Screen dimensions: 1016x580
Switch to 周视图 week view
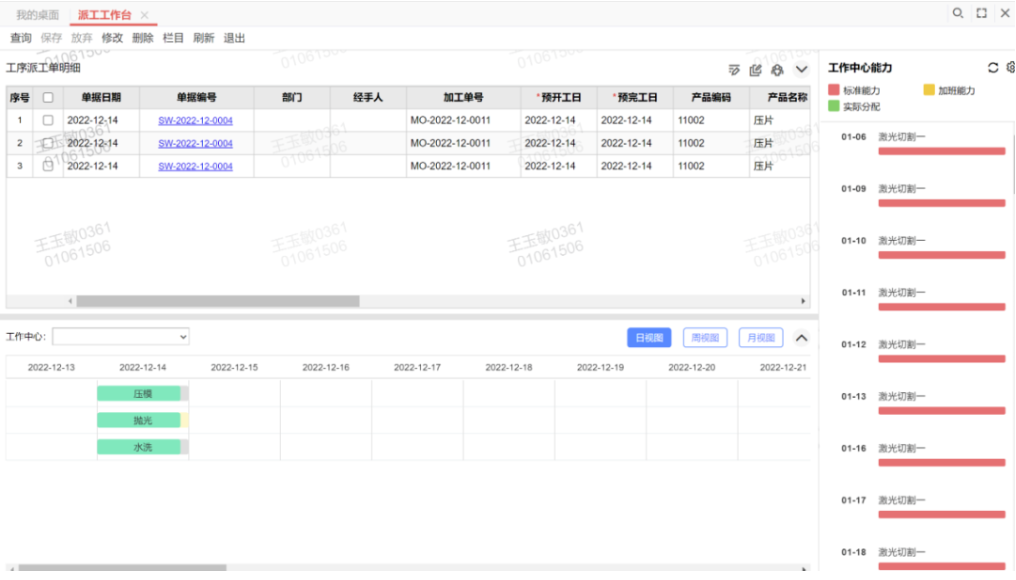tap(705, 338)
